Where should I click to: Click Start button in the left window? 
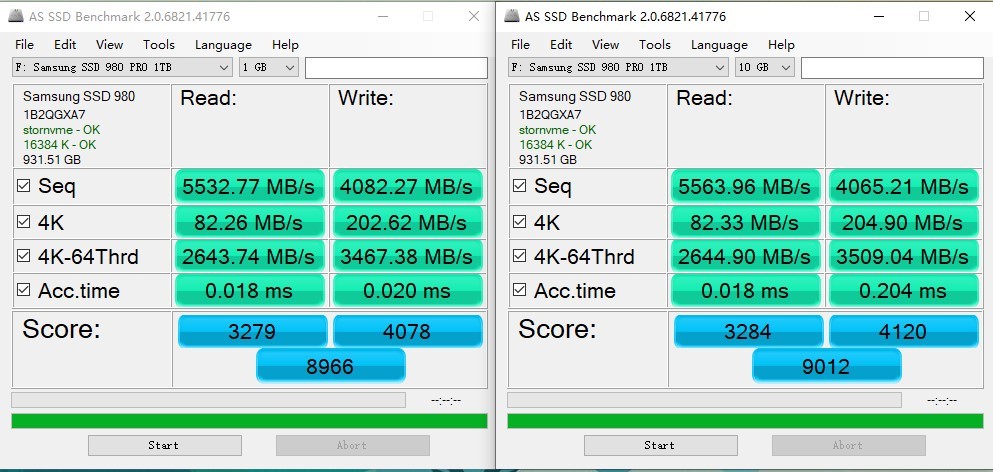165,445
